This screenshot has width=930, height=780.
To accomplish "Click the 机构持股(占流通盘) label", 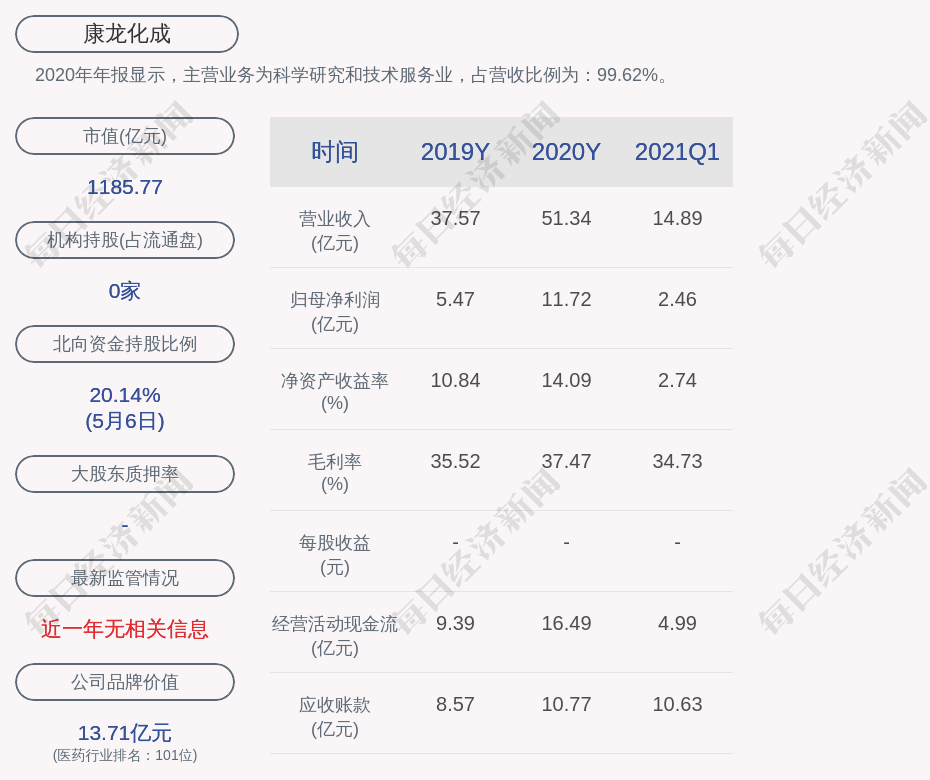I will [125, 240].
